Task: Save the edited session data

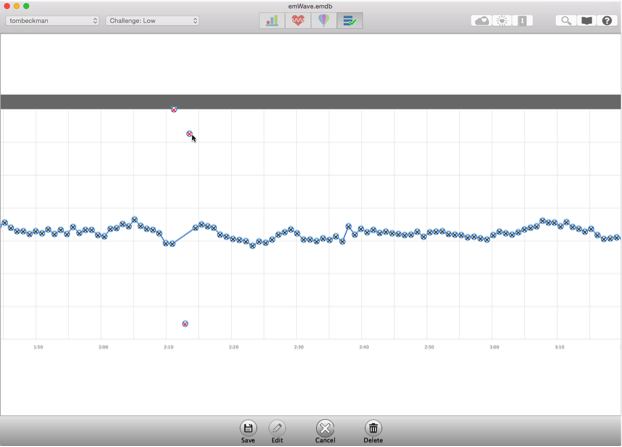Action: [248, 431]
